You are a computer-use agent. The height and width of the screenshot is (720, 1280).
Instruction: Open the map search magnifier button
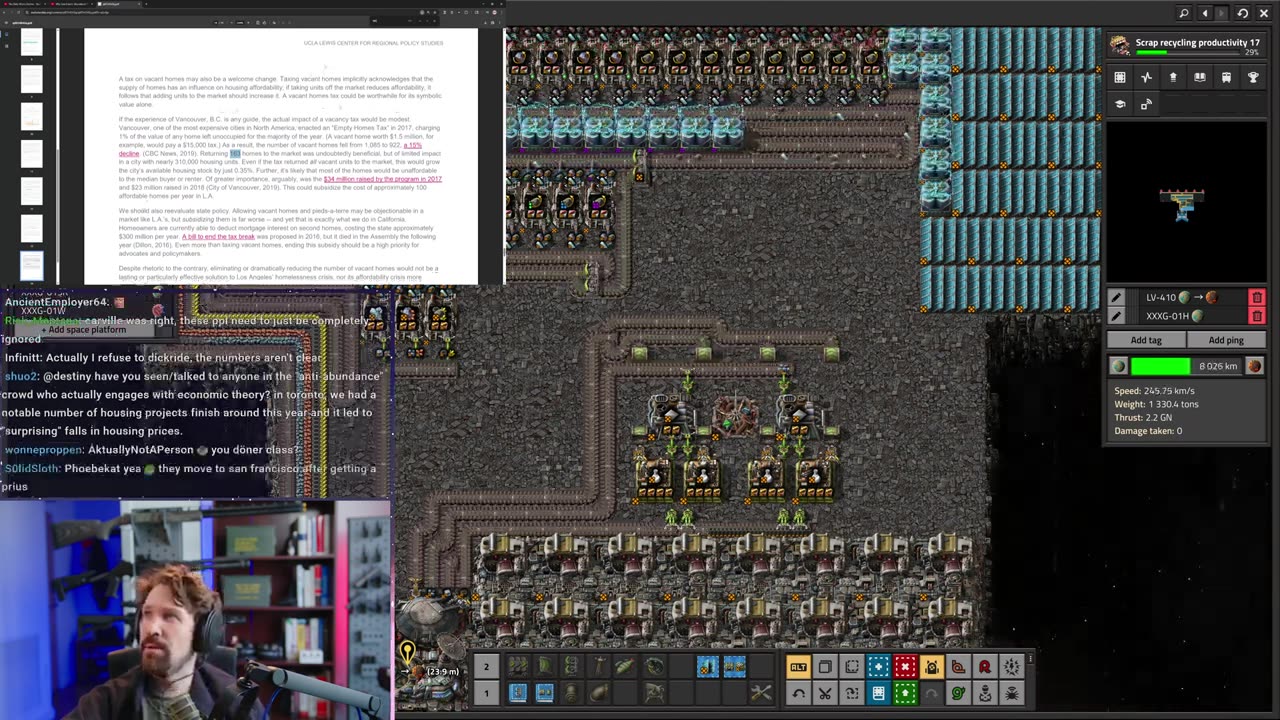click(x=1184, y=13)
